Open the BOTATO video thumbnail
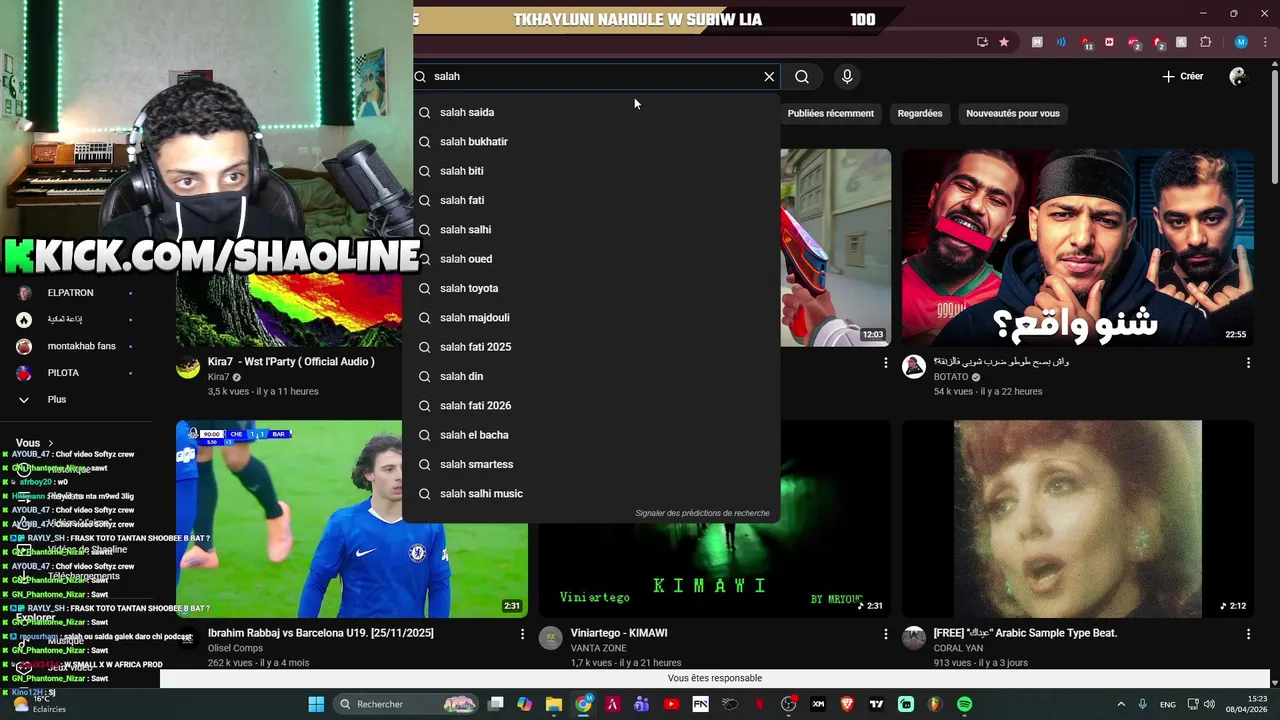 pyautogui.click(x=1078, y=248)
